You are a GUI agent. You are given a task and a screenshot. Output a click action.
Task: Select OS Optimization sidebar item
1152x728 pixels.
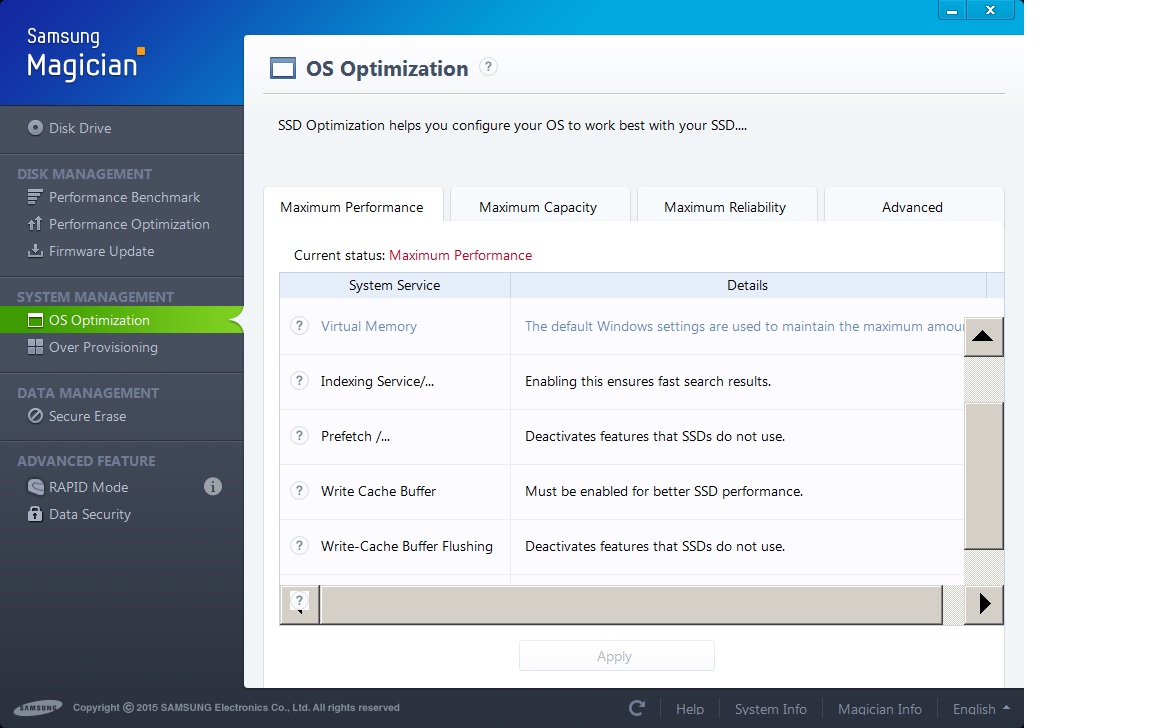click(x=121, y=320)
